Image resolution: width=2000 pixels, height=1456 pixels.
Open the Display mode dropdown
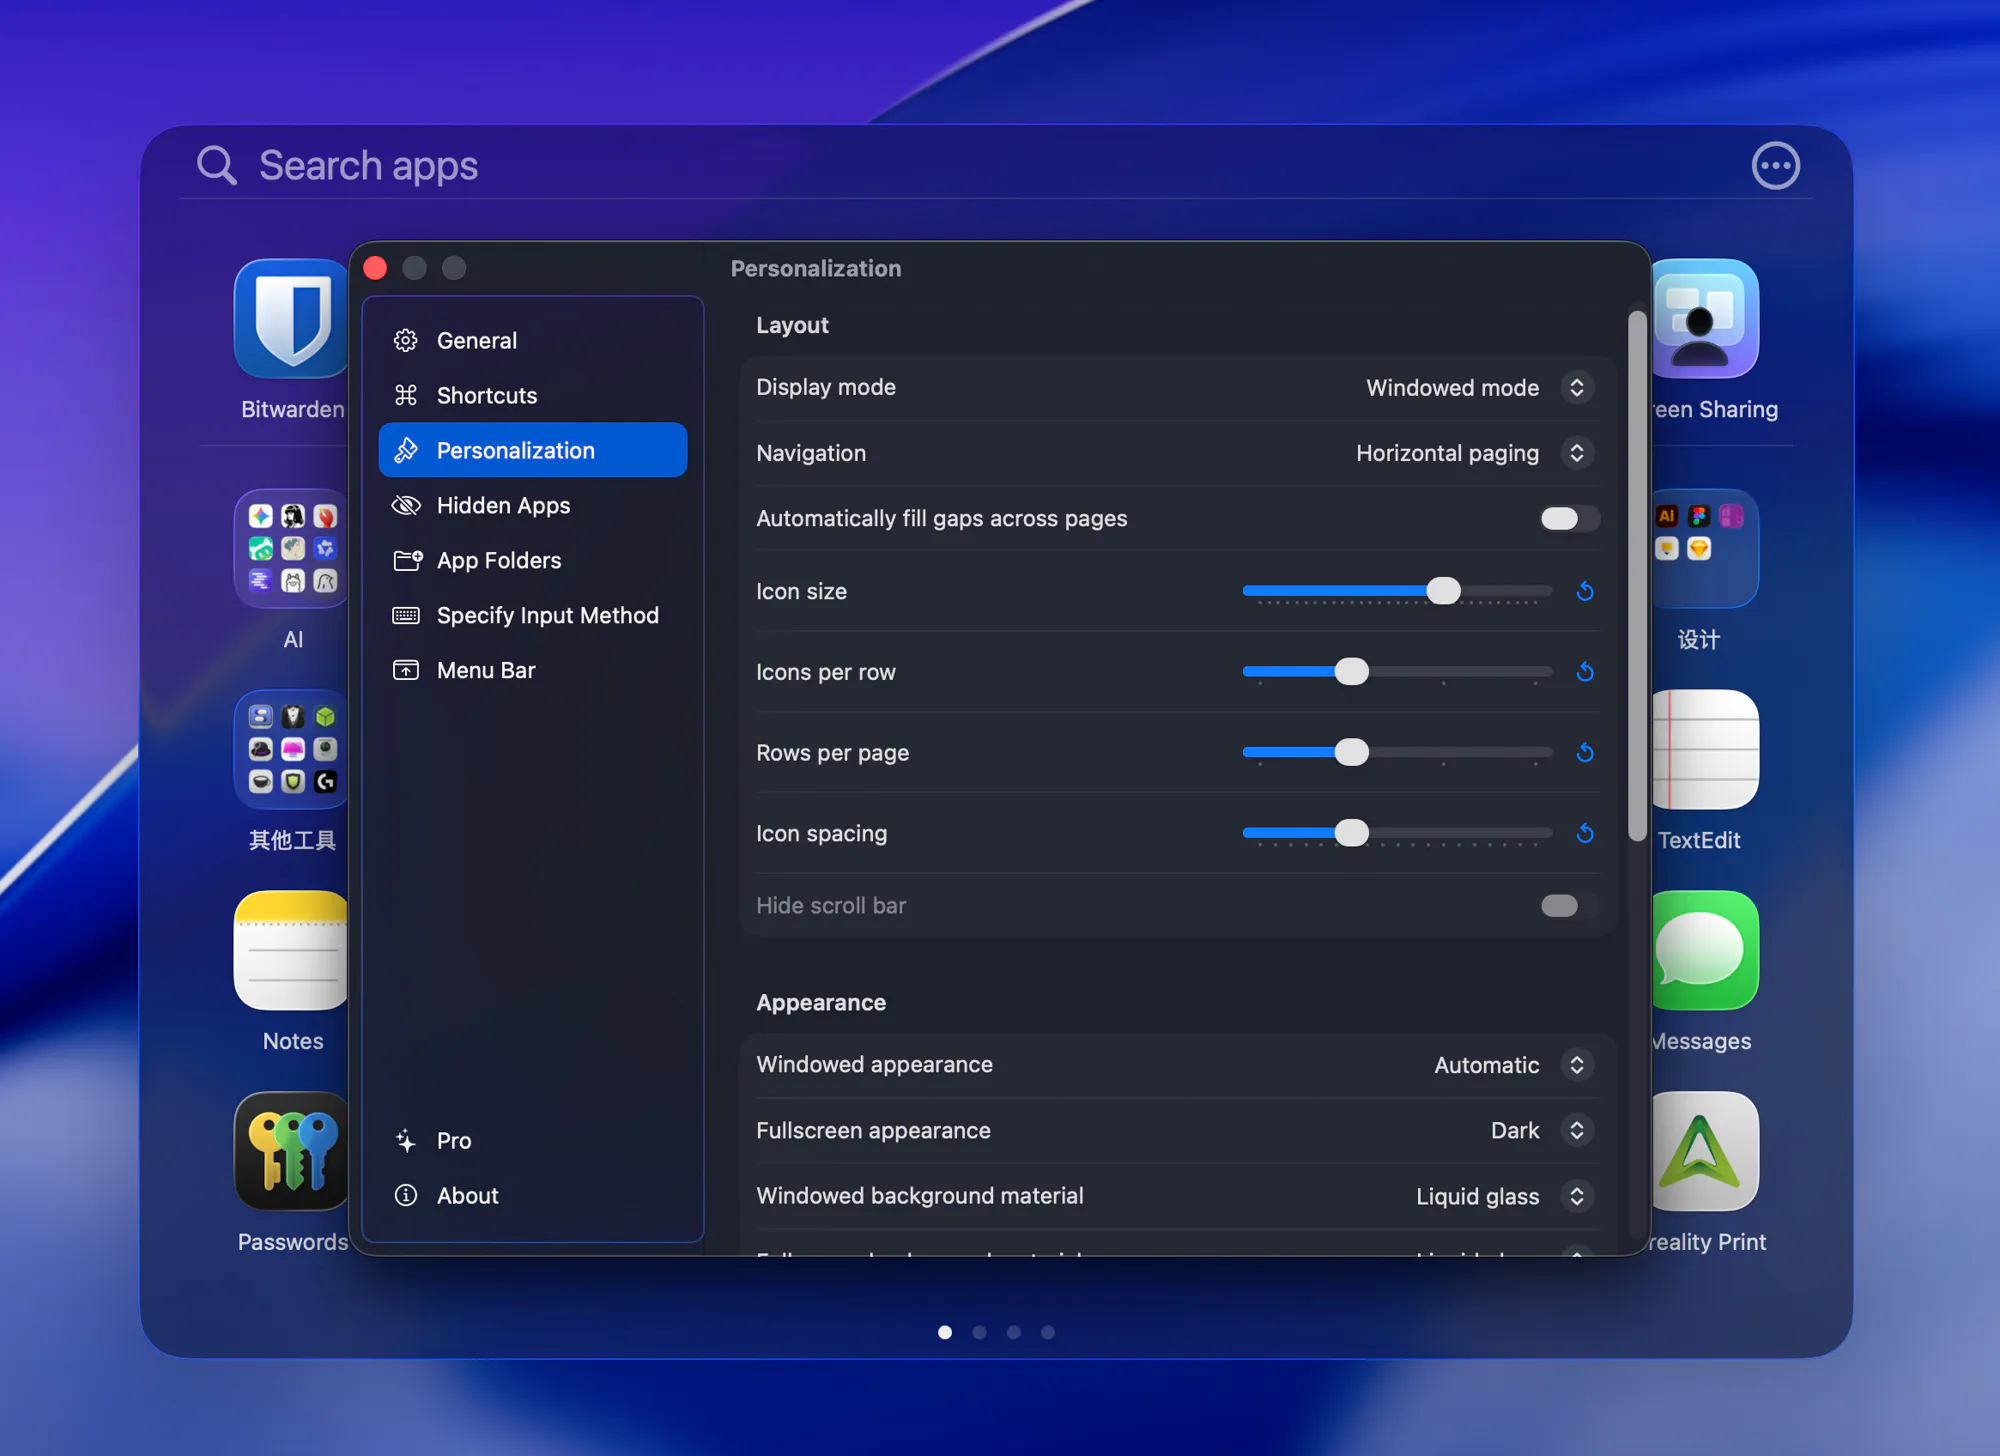pyautogui.click(x=1576, y=388)
